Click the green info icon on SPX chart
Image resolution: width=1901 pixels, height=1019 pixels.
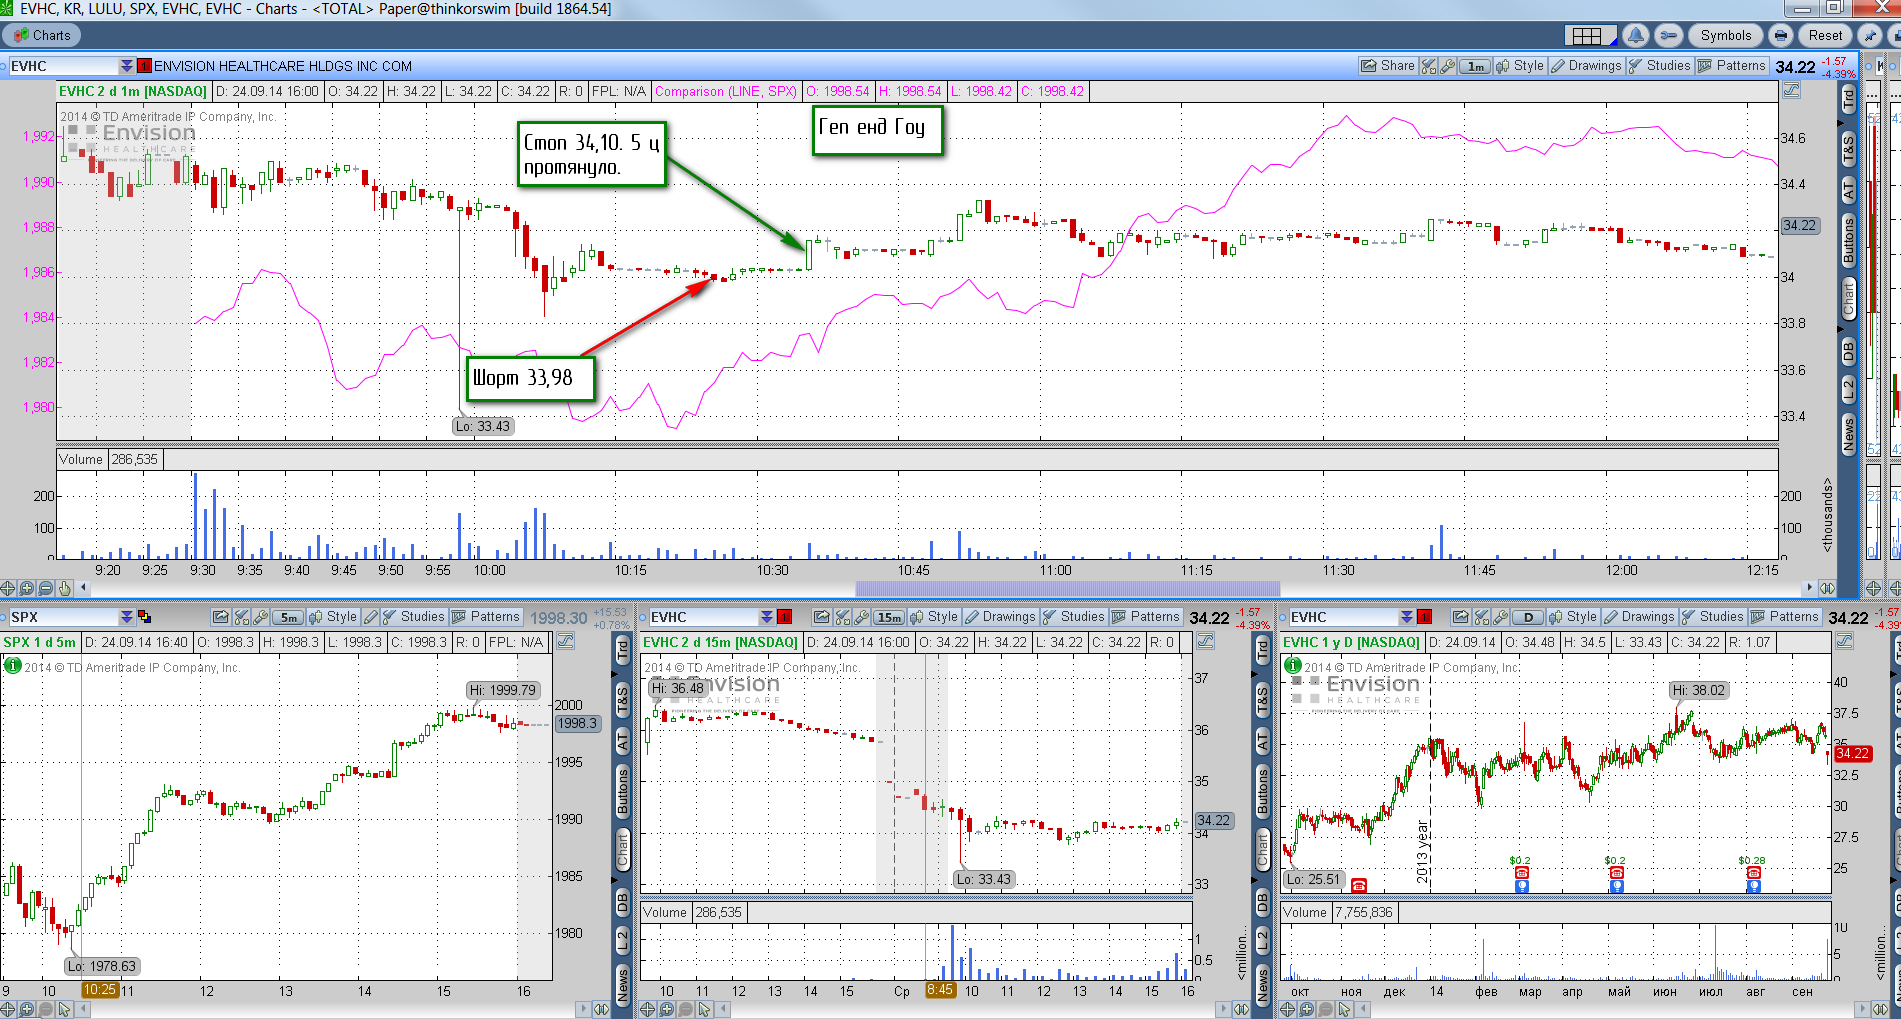click(13, 665)
